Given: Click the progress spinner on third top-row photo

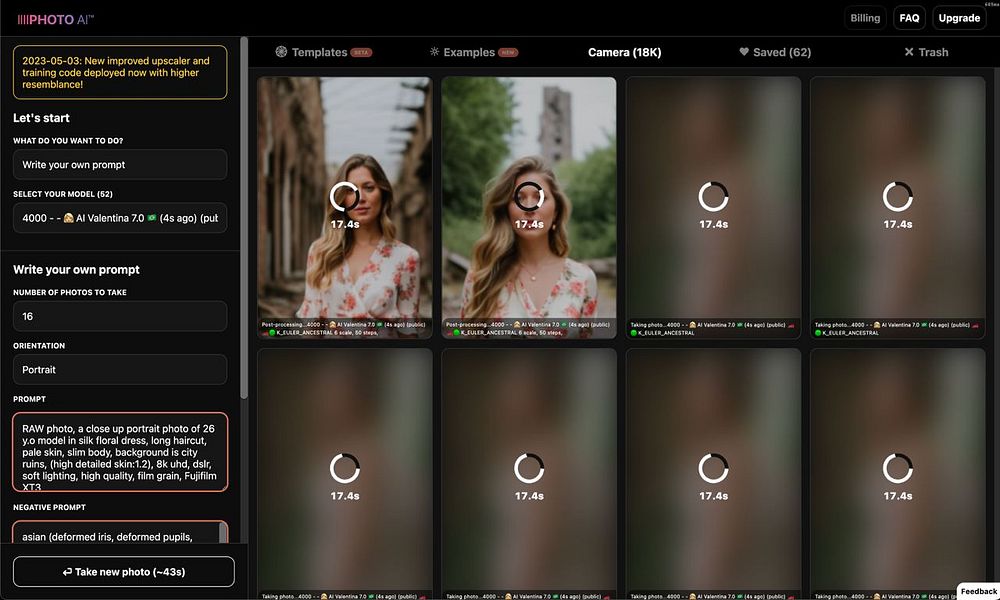Looking at the screenshot, I should [x=713, y=196].
